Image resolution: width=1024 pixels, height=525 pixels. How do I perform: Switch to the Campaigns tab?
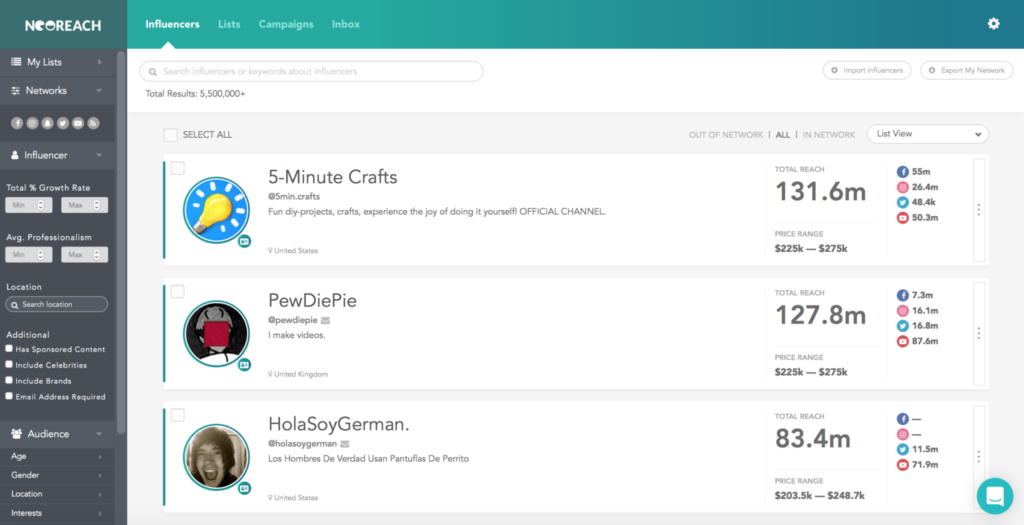click(x=285, y=24)
